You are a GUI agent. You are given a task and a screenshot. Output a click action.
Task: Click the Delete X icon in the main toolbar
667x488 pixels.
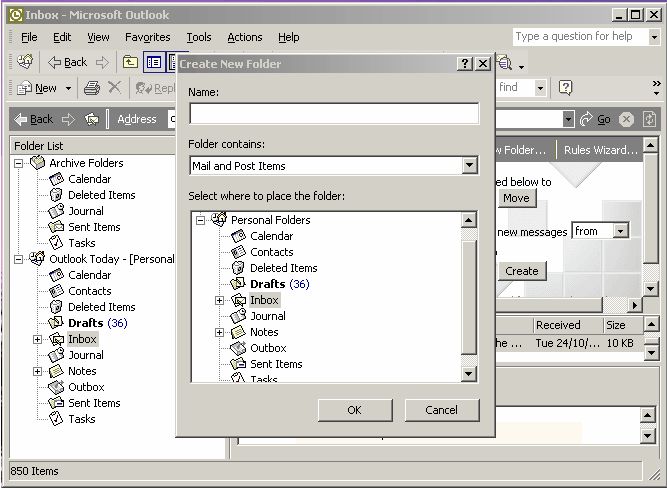tap(114, 88)
